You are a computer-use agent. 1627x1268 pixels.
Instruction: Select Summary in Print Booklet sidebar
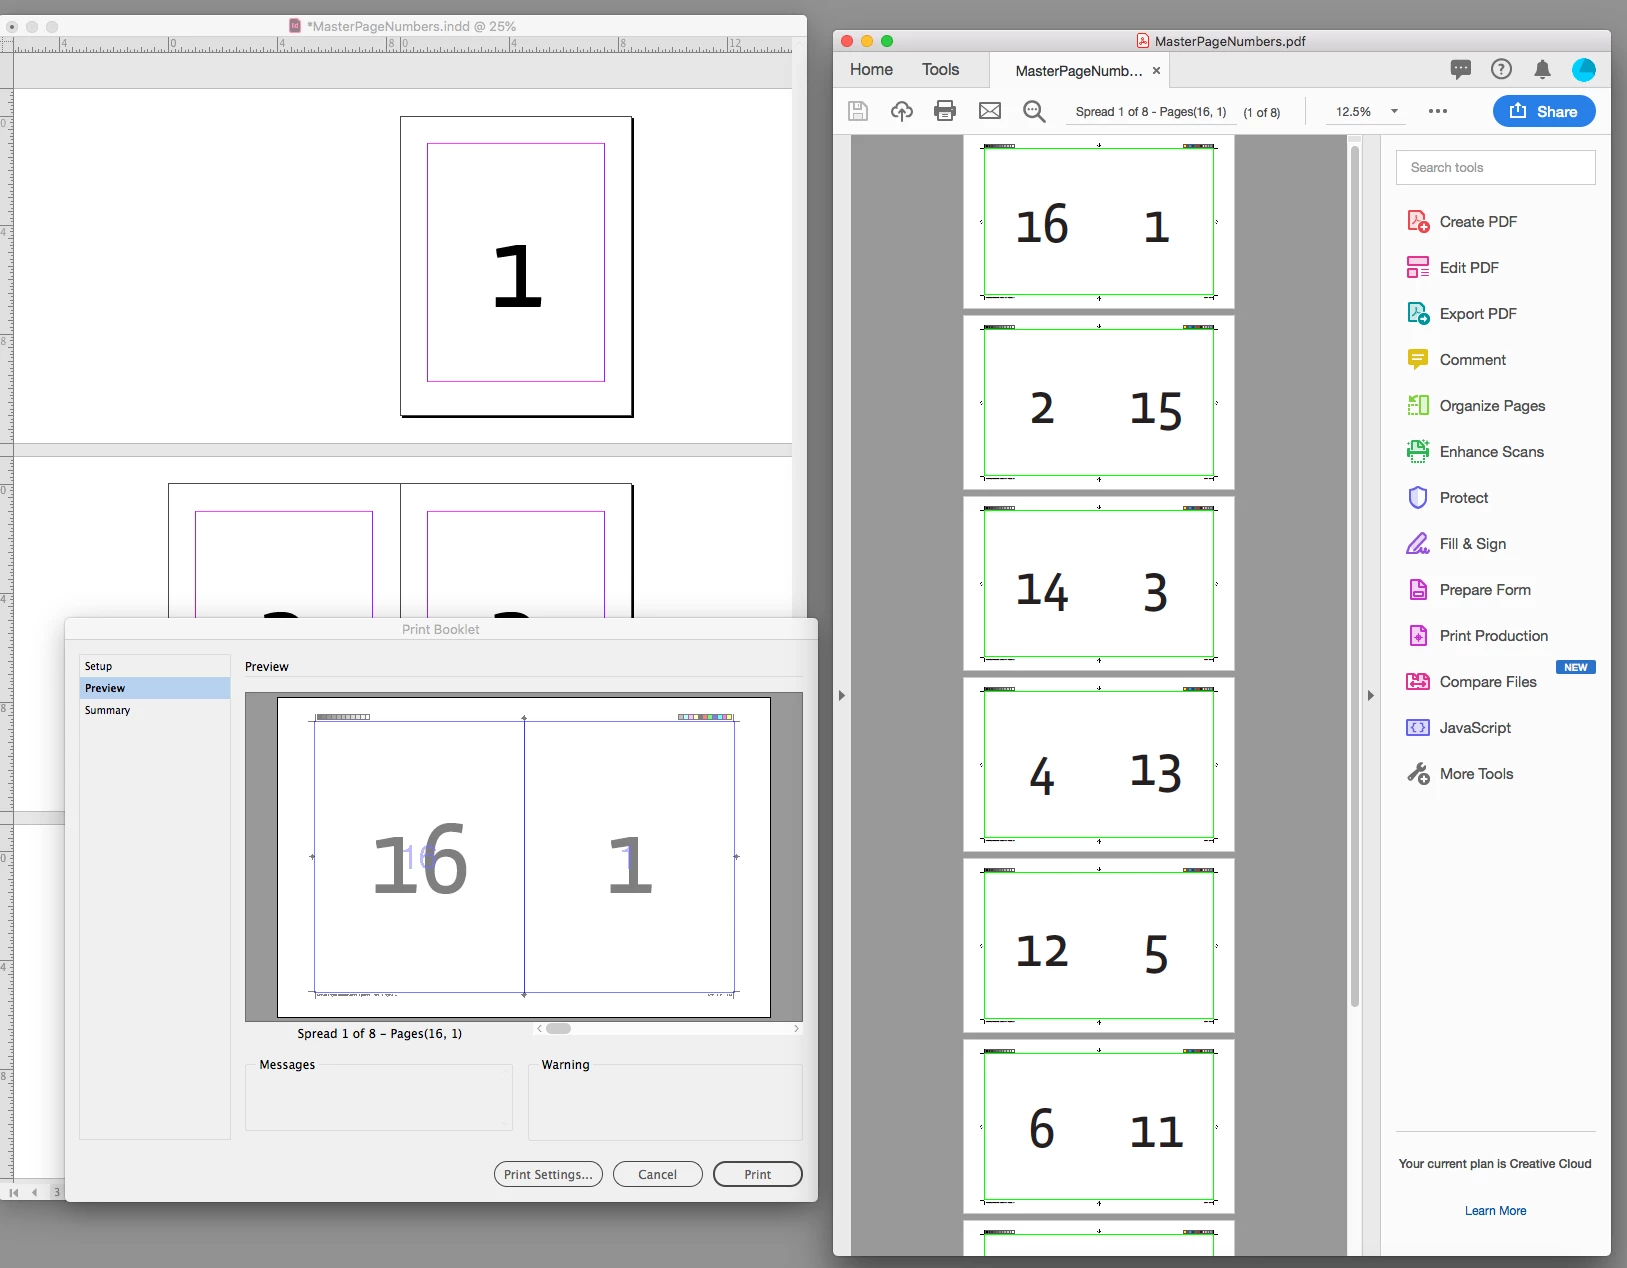155,710
